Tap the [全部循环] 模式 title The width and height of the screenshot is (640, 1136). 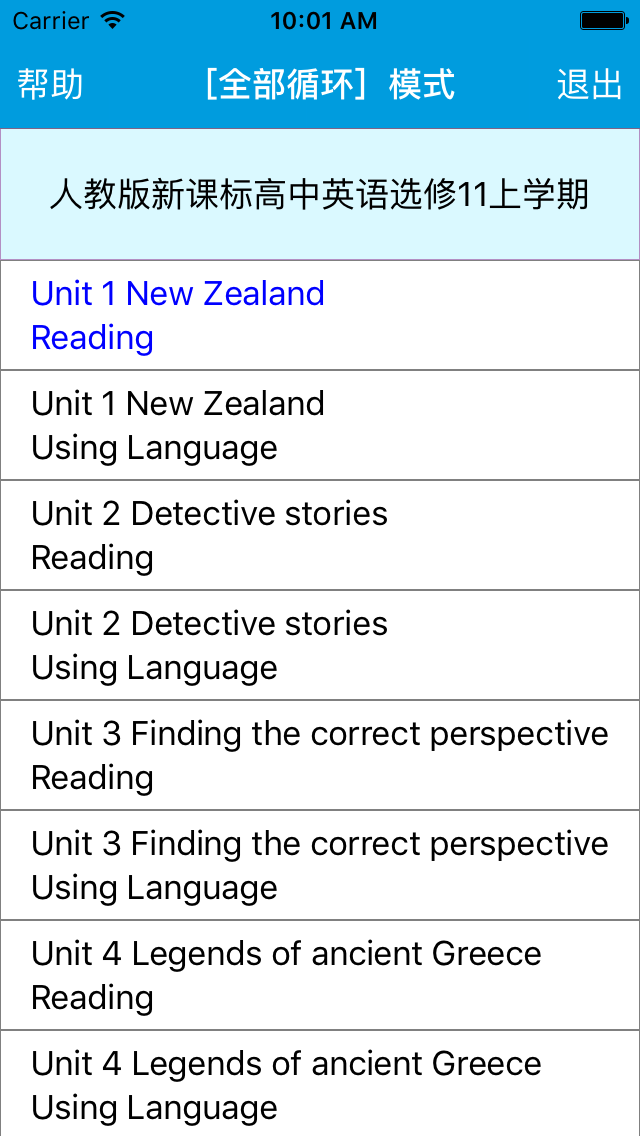point(330,85)
